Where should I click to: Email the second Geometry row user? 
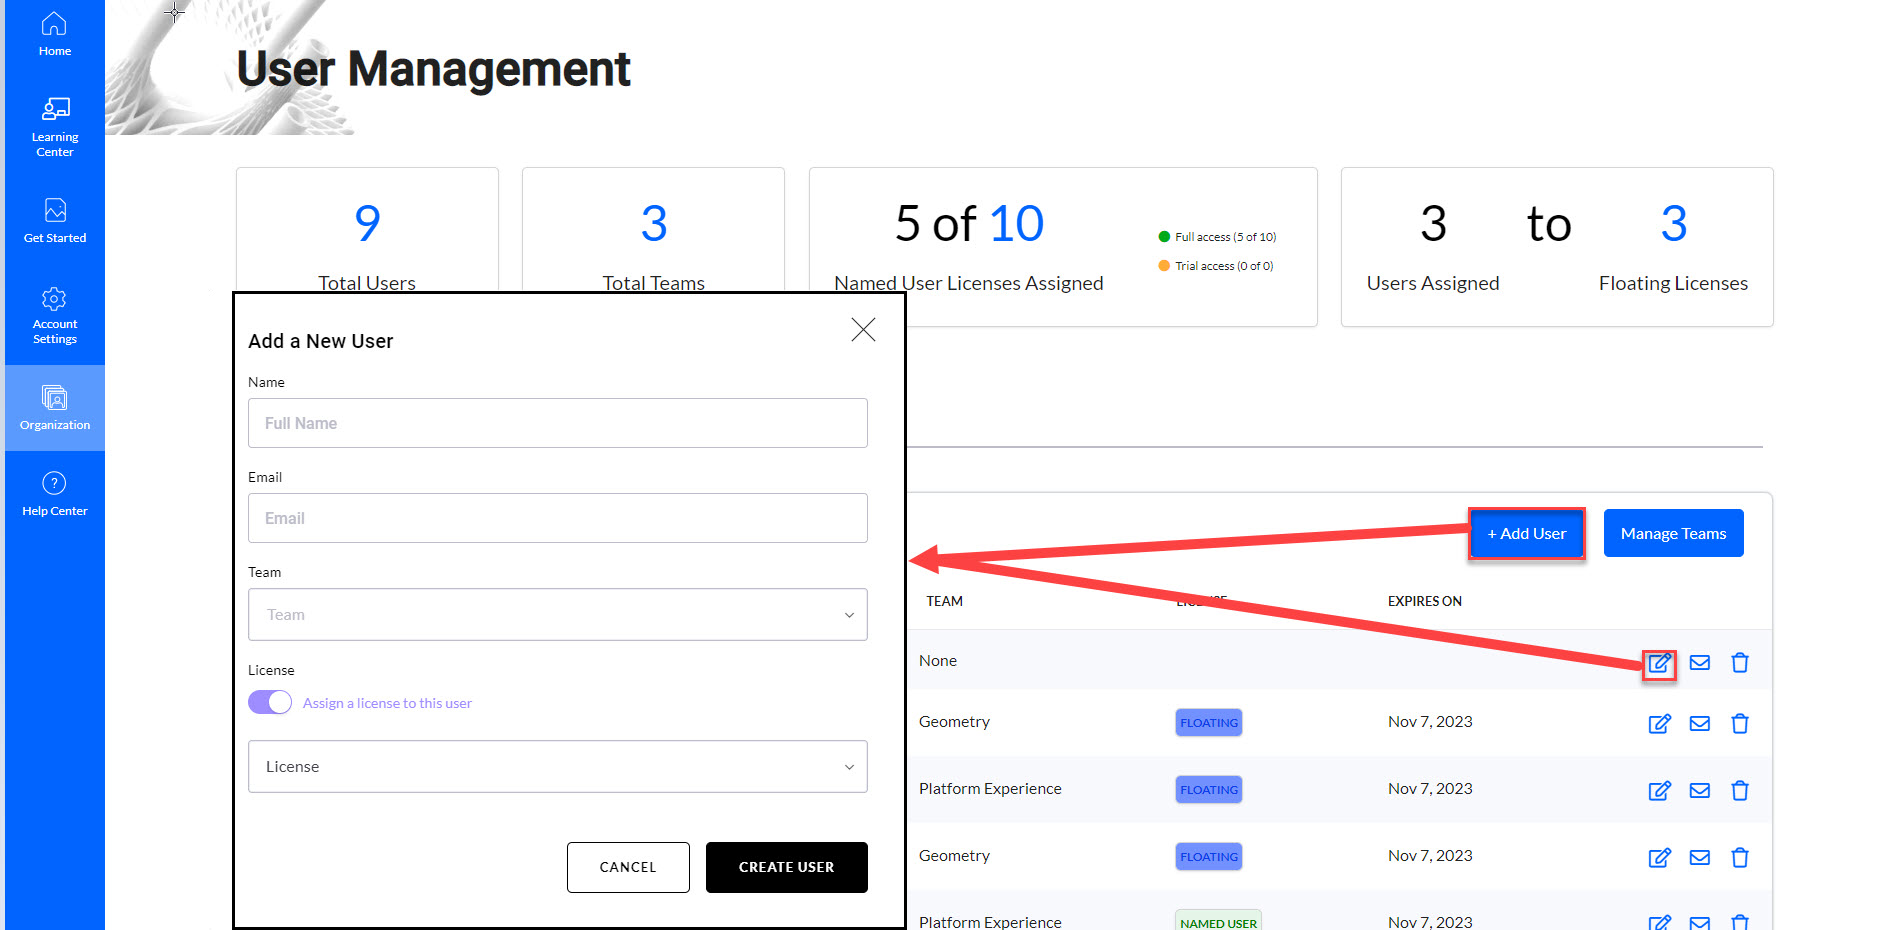1700,857
